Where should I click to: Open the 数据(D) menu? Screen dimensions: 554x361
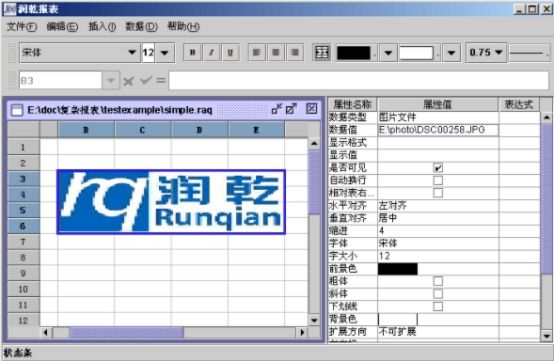click(141, 26)
